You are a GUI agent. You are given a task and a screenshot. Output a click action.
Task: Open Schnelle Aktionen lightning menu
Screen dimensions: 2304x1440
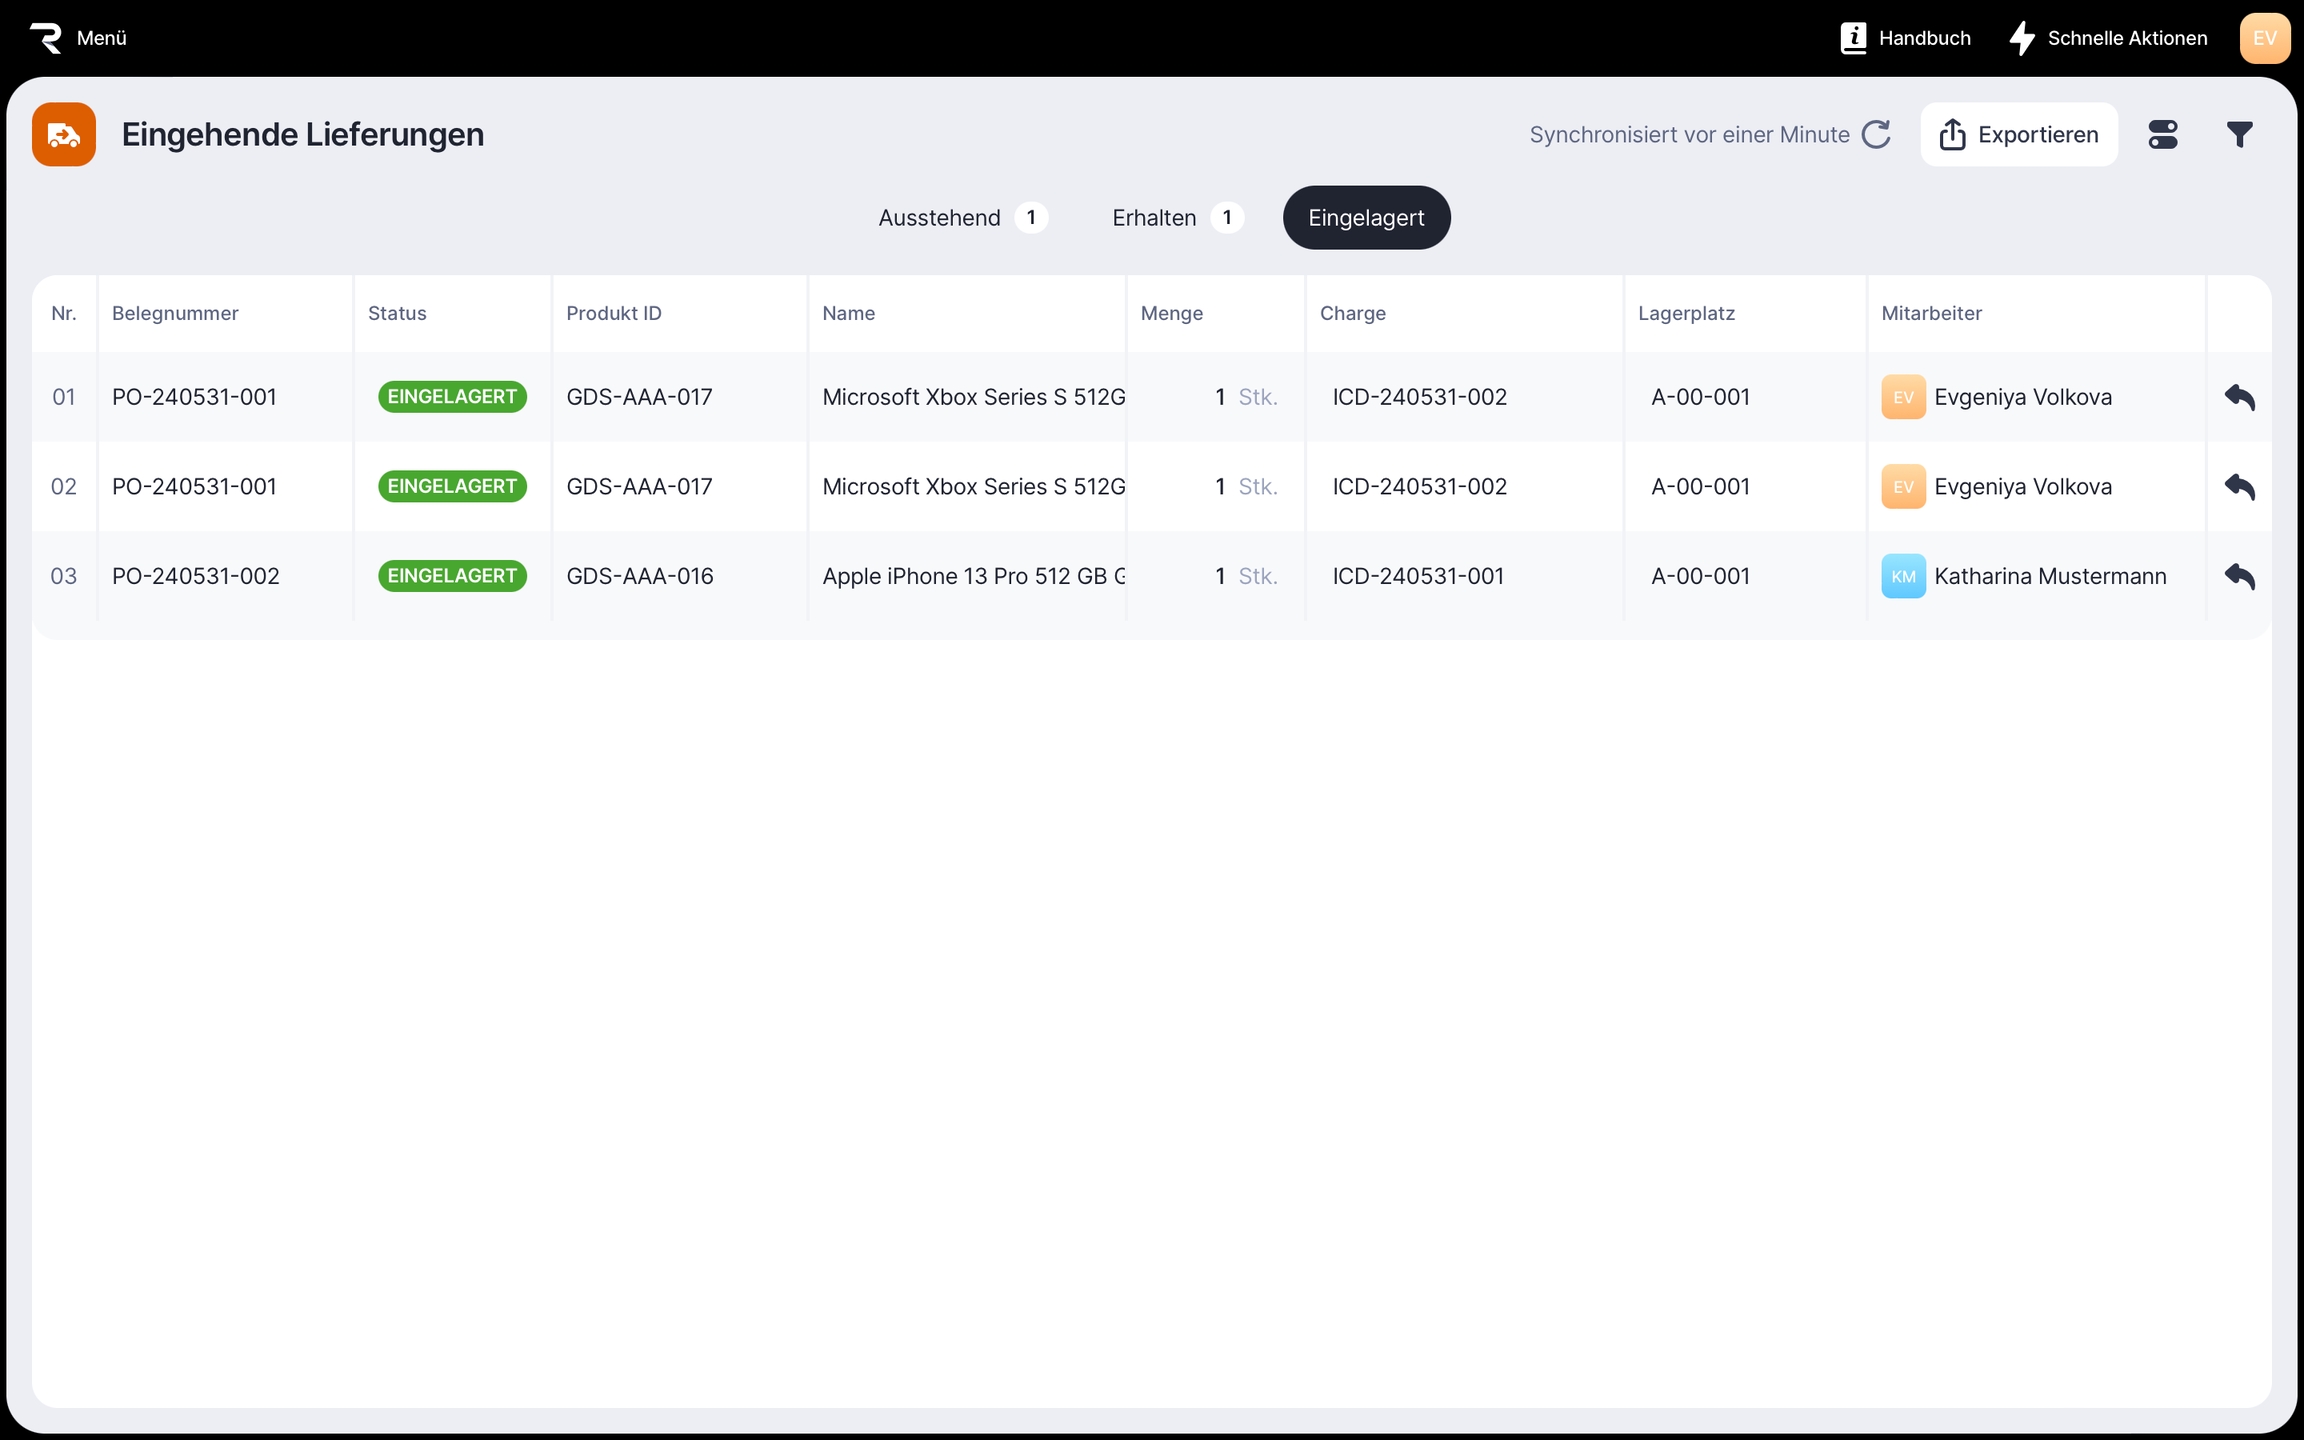(2108, 38)
